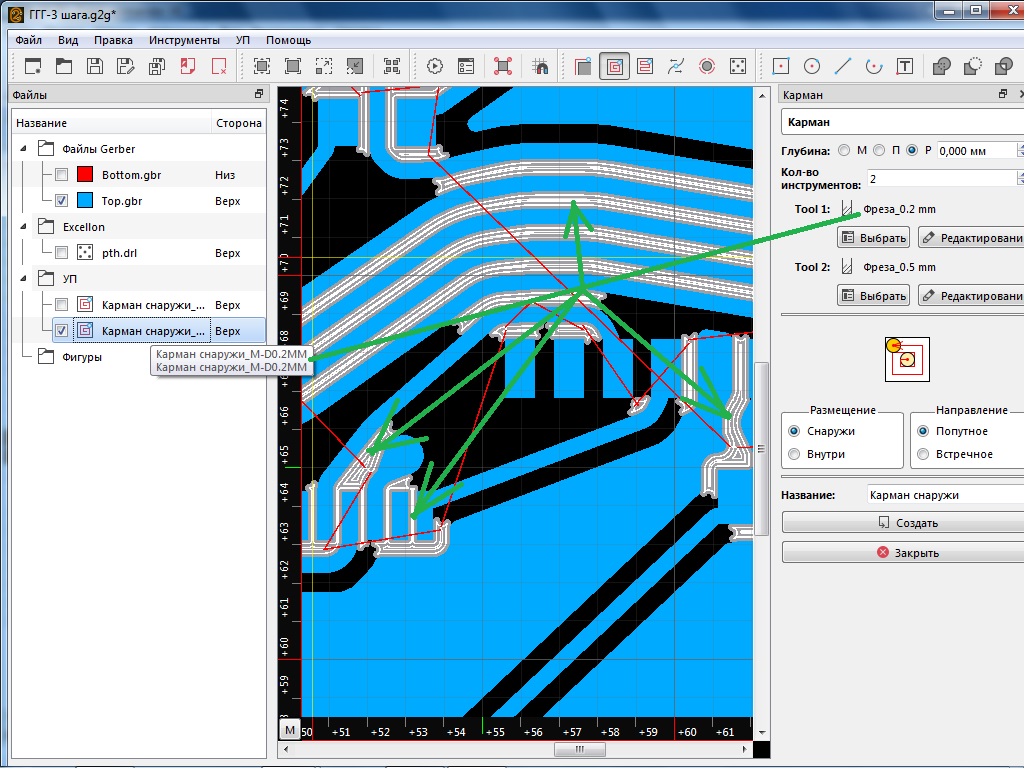Check the first Карман снаружи toolpath checkbox
Viewport: 1032px width, 774px height.
click(x=62, y=306)
